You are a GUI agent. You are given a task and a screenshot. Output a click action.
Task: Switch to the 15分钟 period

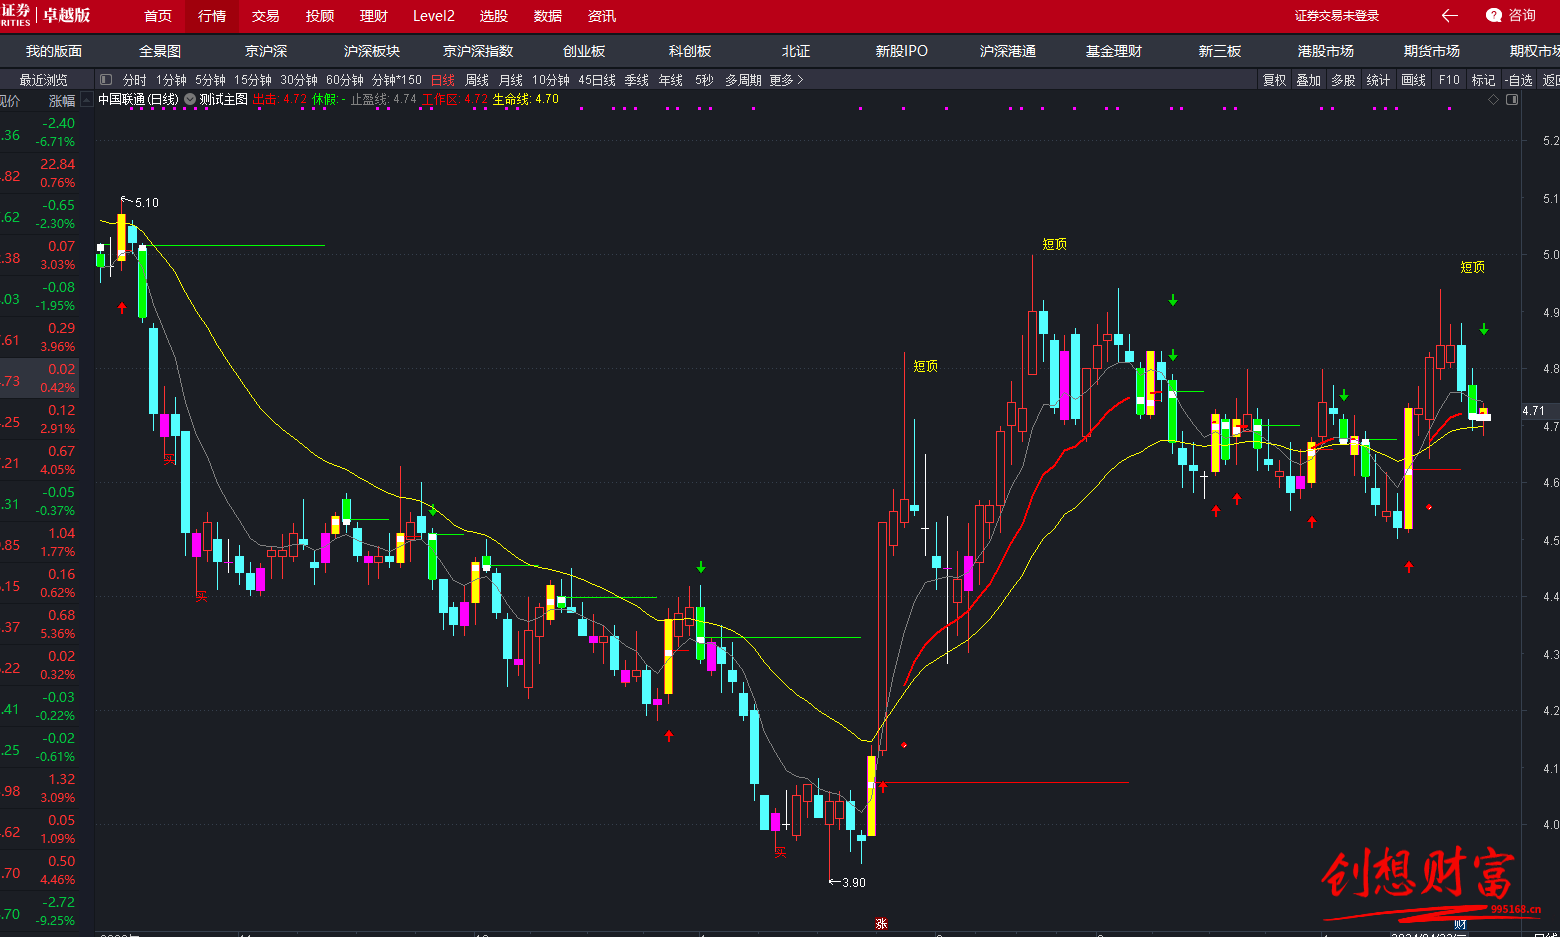pyautogui.click(x=253, y=80)
